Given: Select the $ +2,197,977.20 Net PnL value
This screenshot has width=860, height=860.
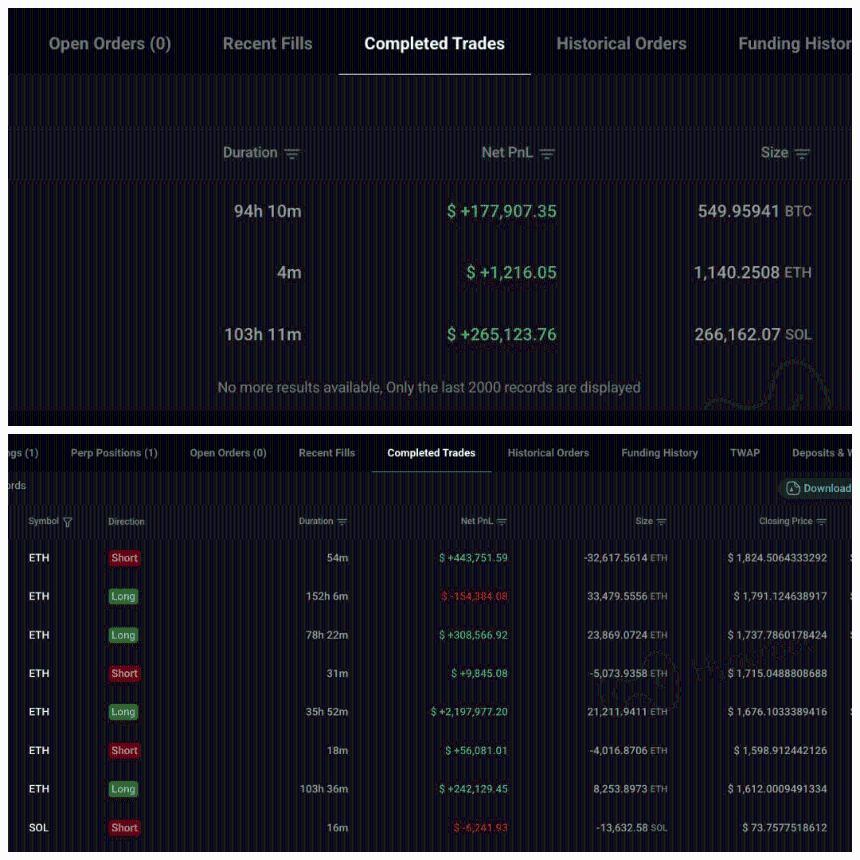Looking at the screenshot, I should [x=469, y=712].
